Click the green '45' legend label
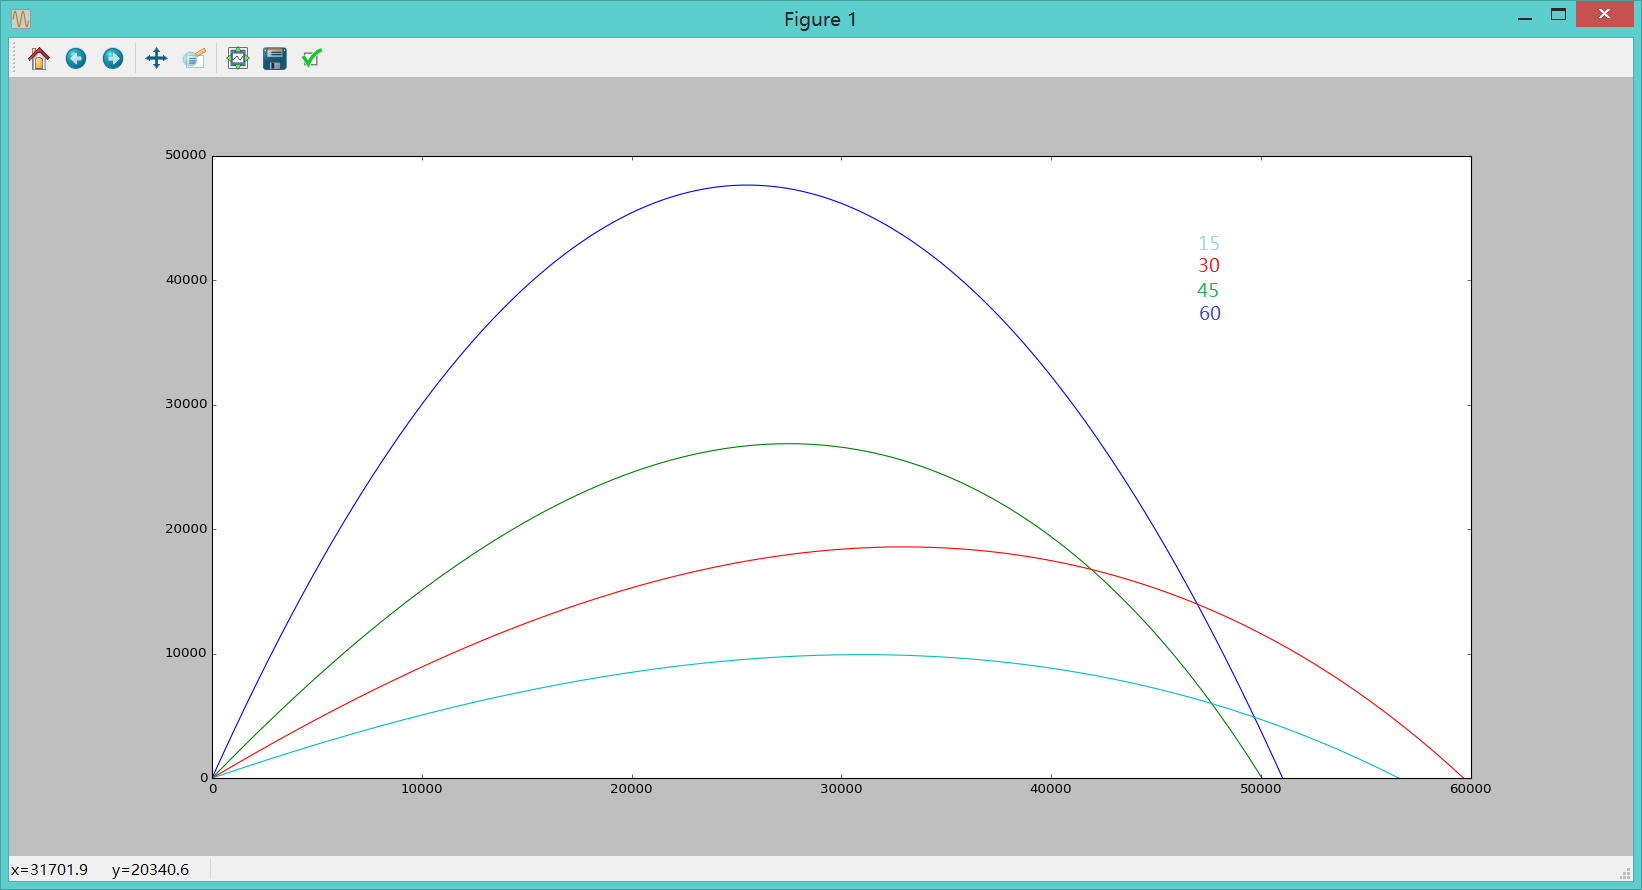This screenshot has width=1642, height=890. [x=1208, y=290]
